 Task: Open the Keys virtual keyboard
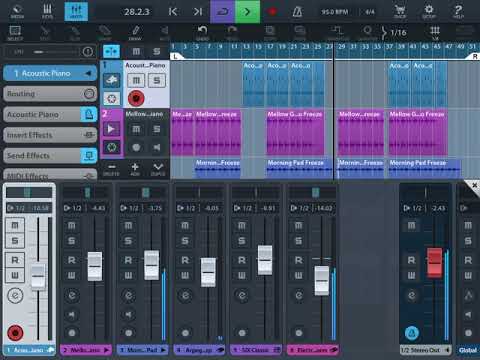click(47, 11)
